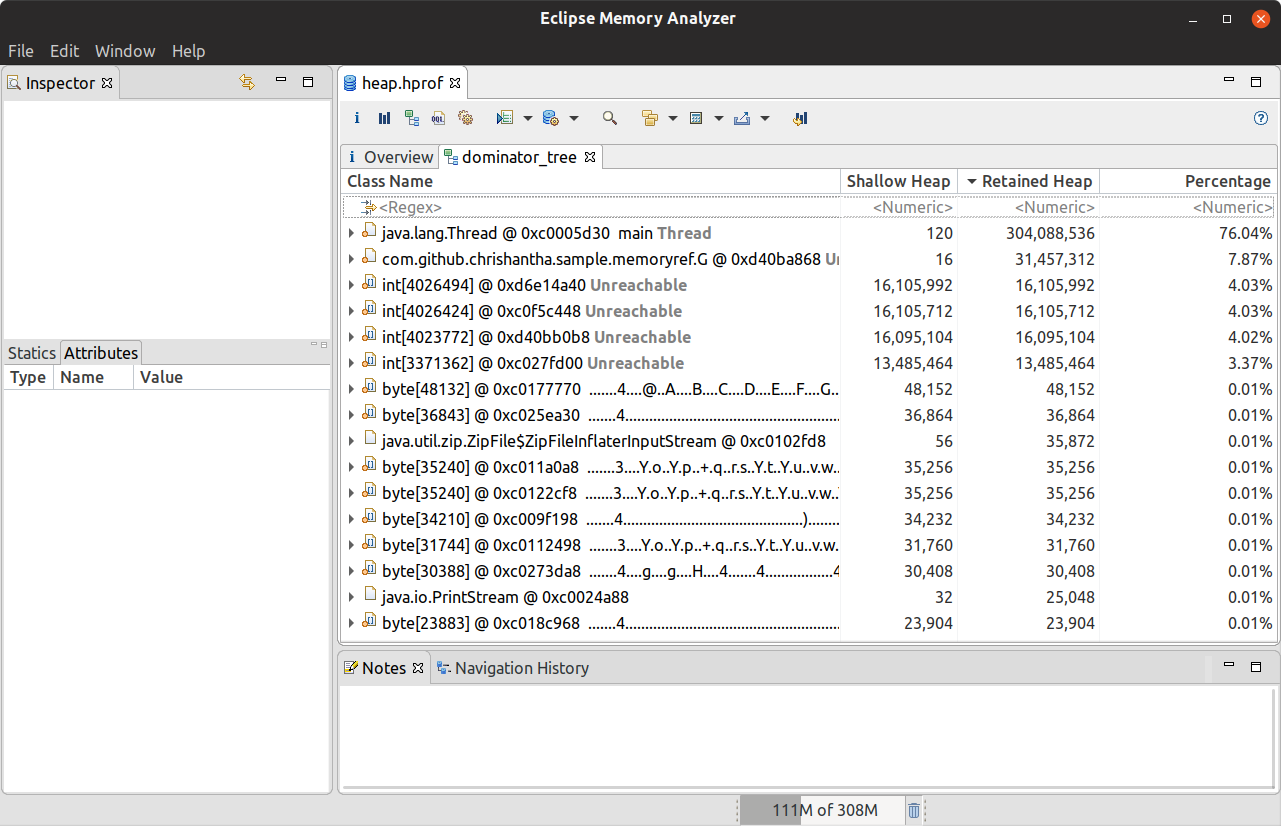Open the export results dropdown arrow
This screenshot has height=826, width=1281.
click(765, 118)
